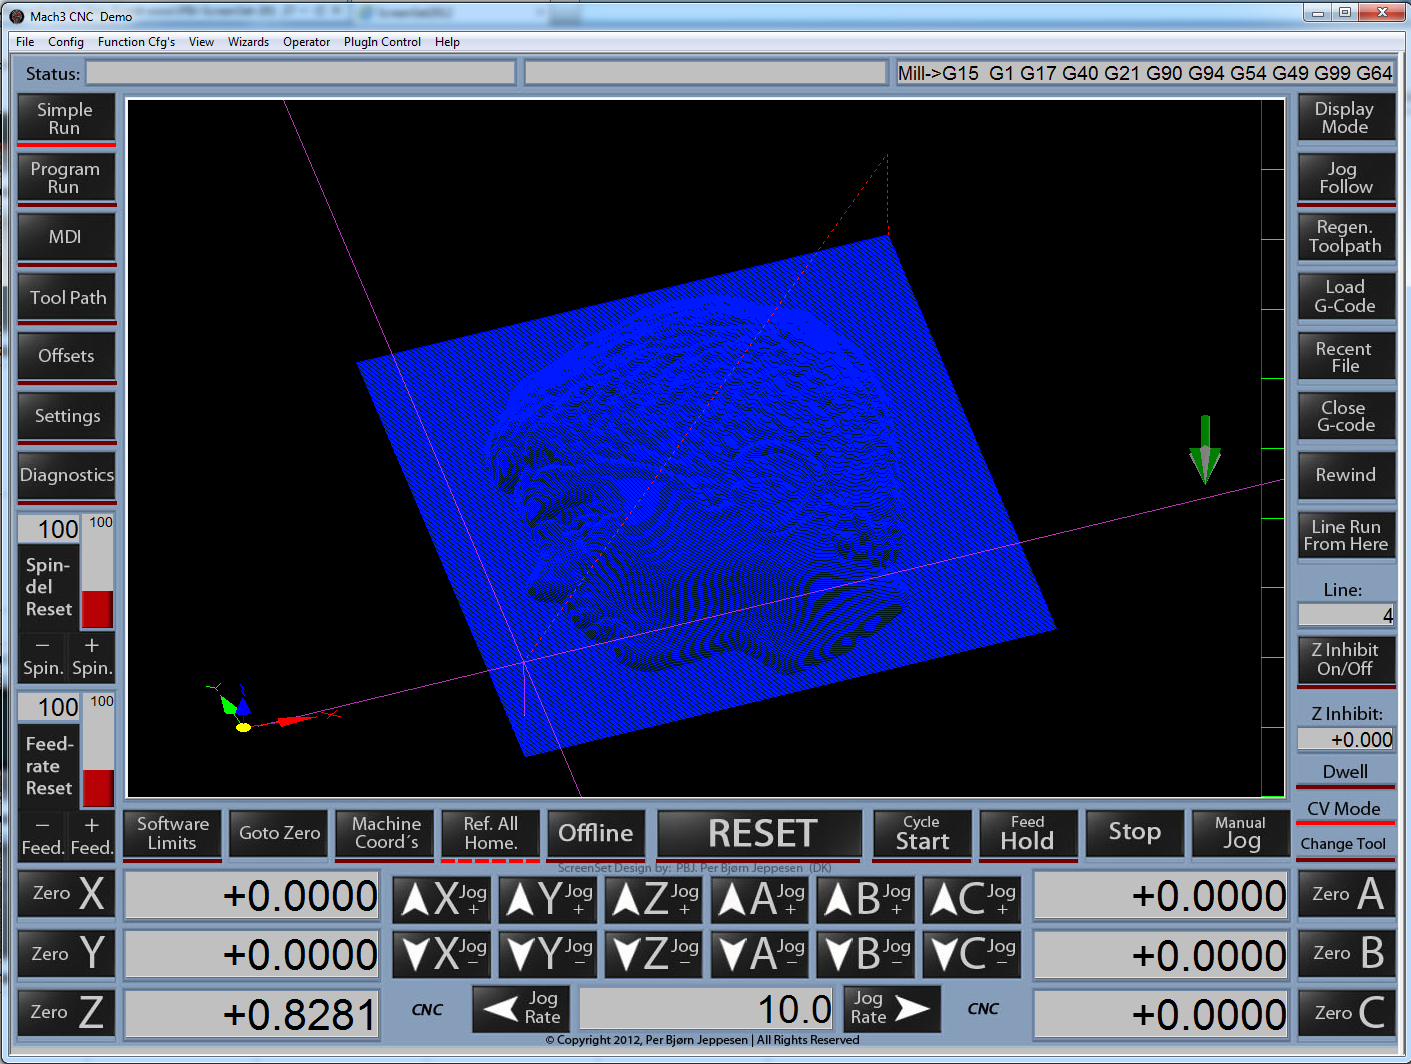Jog the X axis in negative direction

441,954
